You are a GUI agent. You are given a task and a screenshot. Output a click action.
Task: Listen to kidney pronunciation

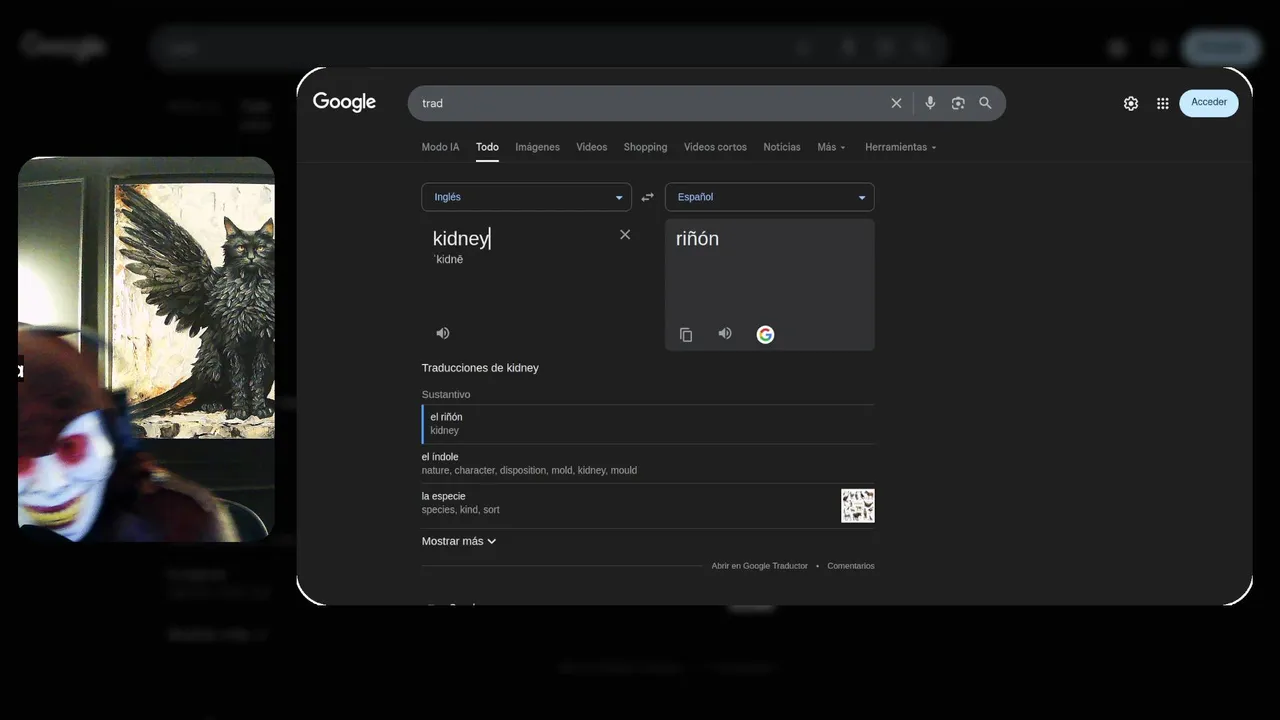(x=443, y=333)
